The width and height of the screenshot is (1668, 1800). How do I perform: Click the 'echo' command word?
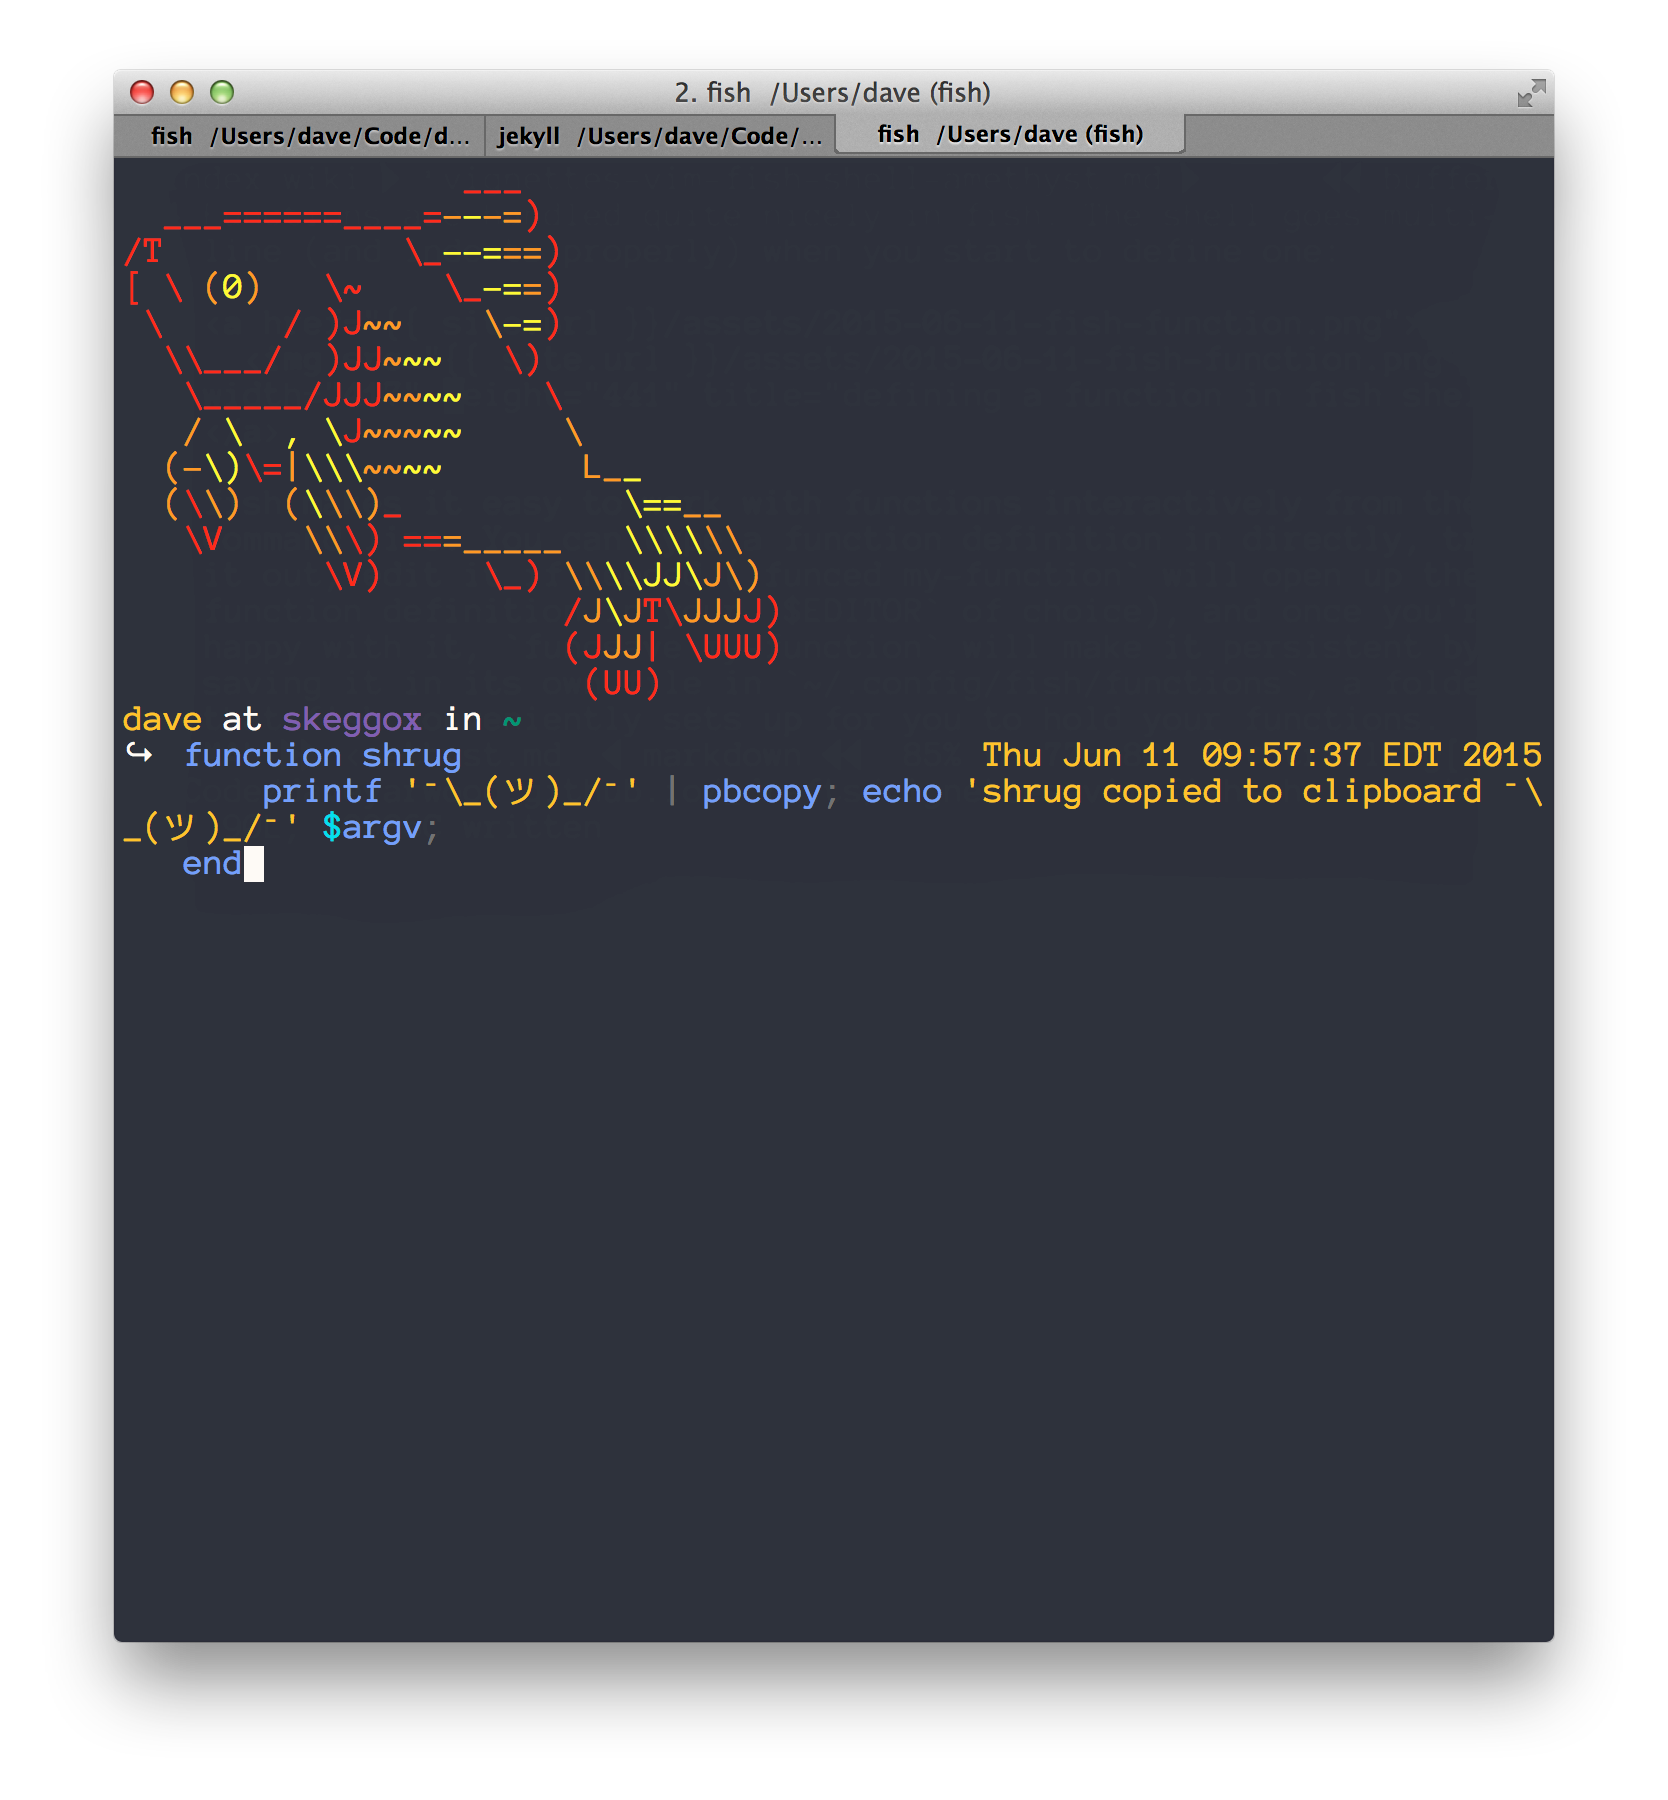pyautogui.click(x=902, y=791)
